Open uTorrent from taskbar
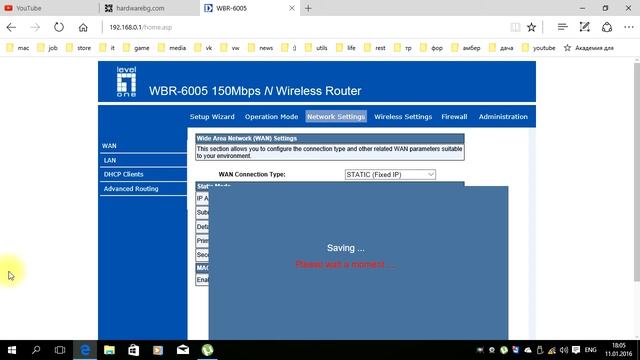640x360 pixels. coord(207,350)
